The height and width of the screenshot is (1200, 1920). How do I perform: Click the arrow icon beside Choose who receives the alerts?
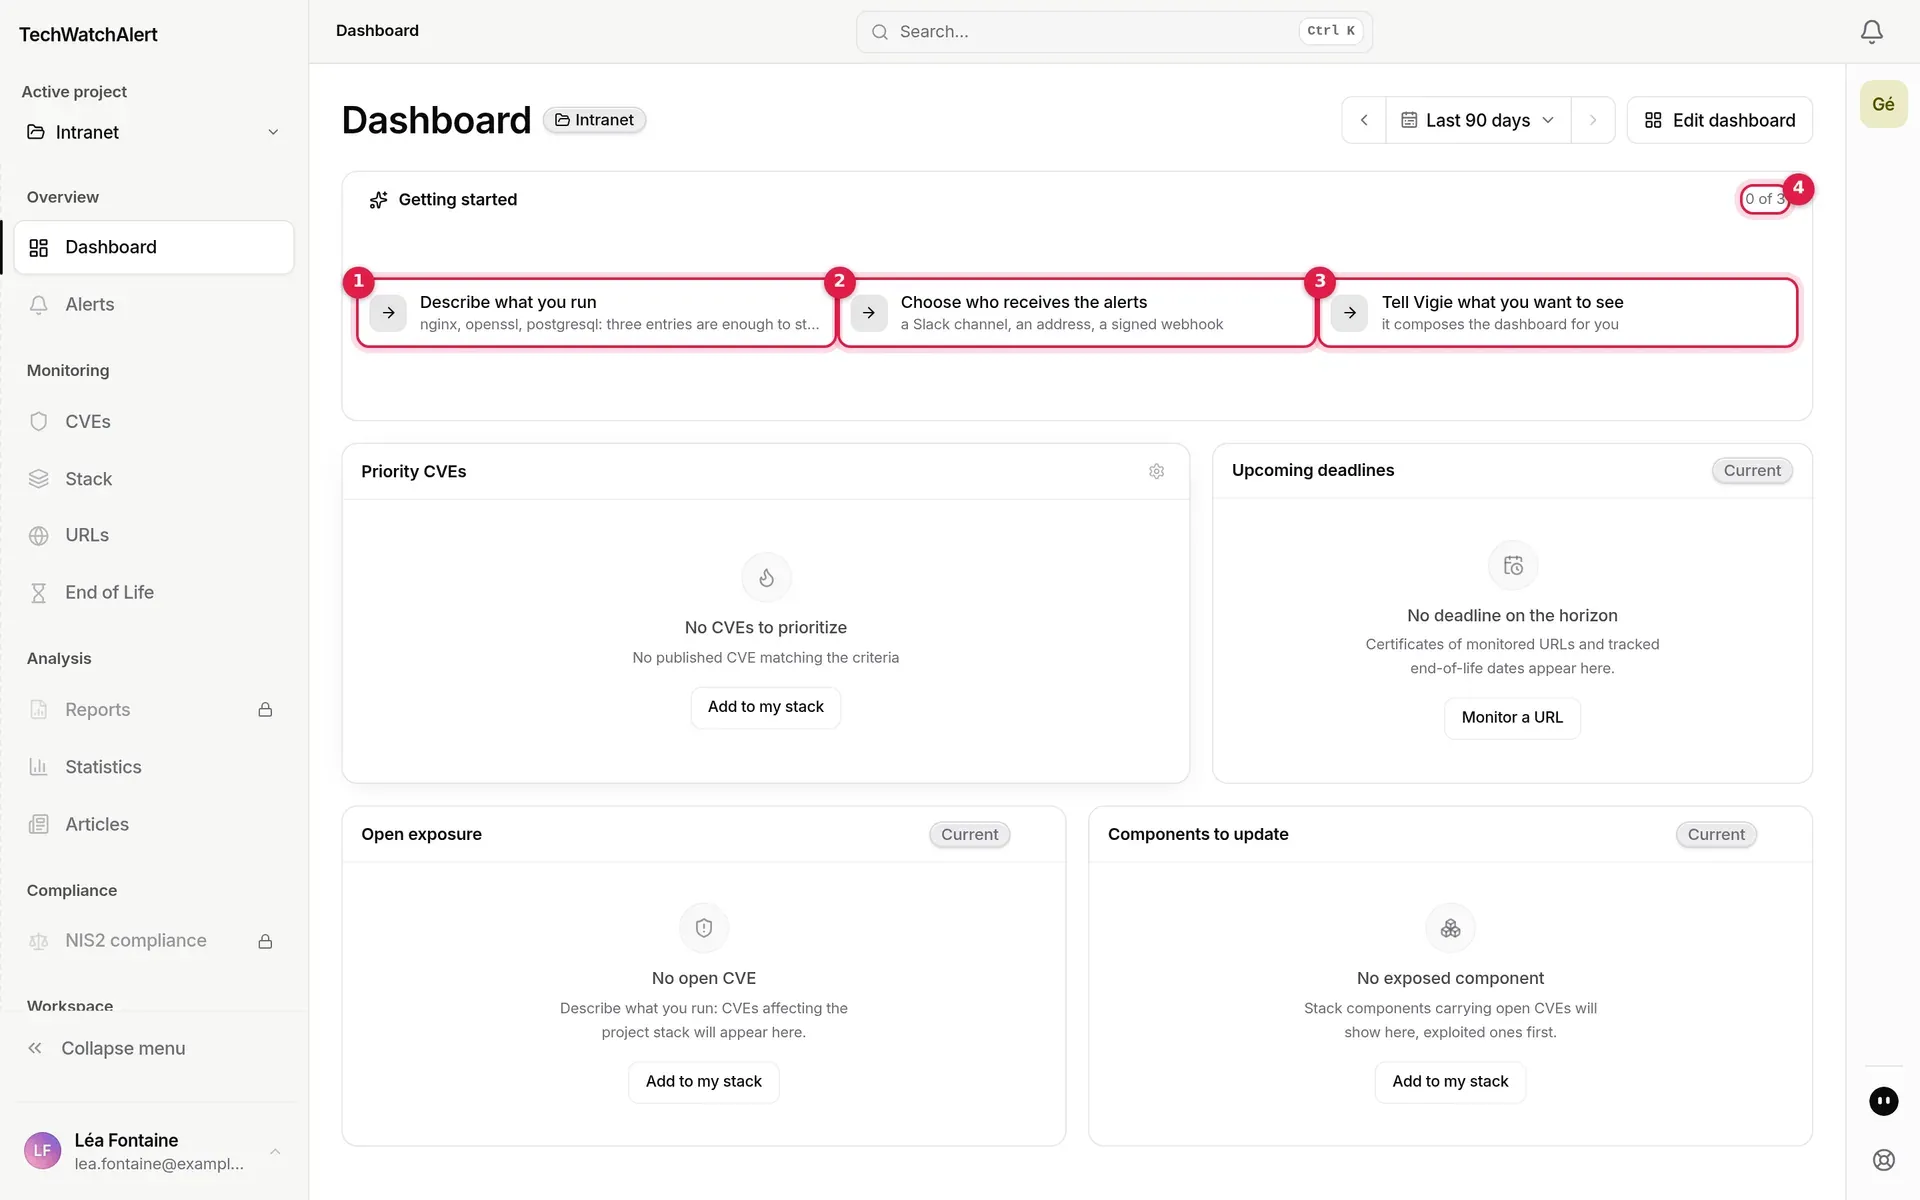click(869, 313)
